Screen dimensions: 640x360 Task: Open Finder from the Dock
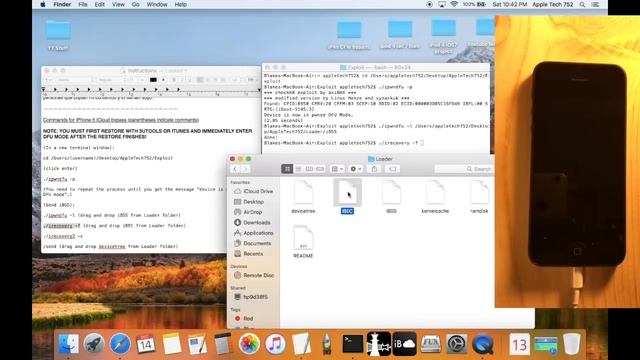coord(68,344)
